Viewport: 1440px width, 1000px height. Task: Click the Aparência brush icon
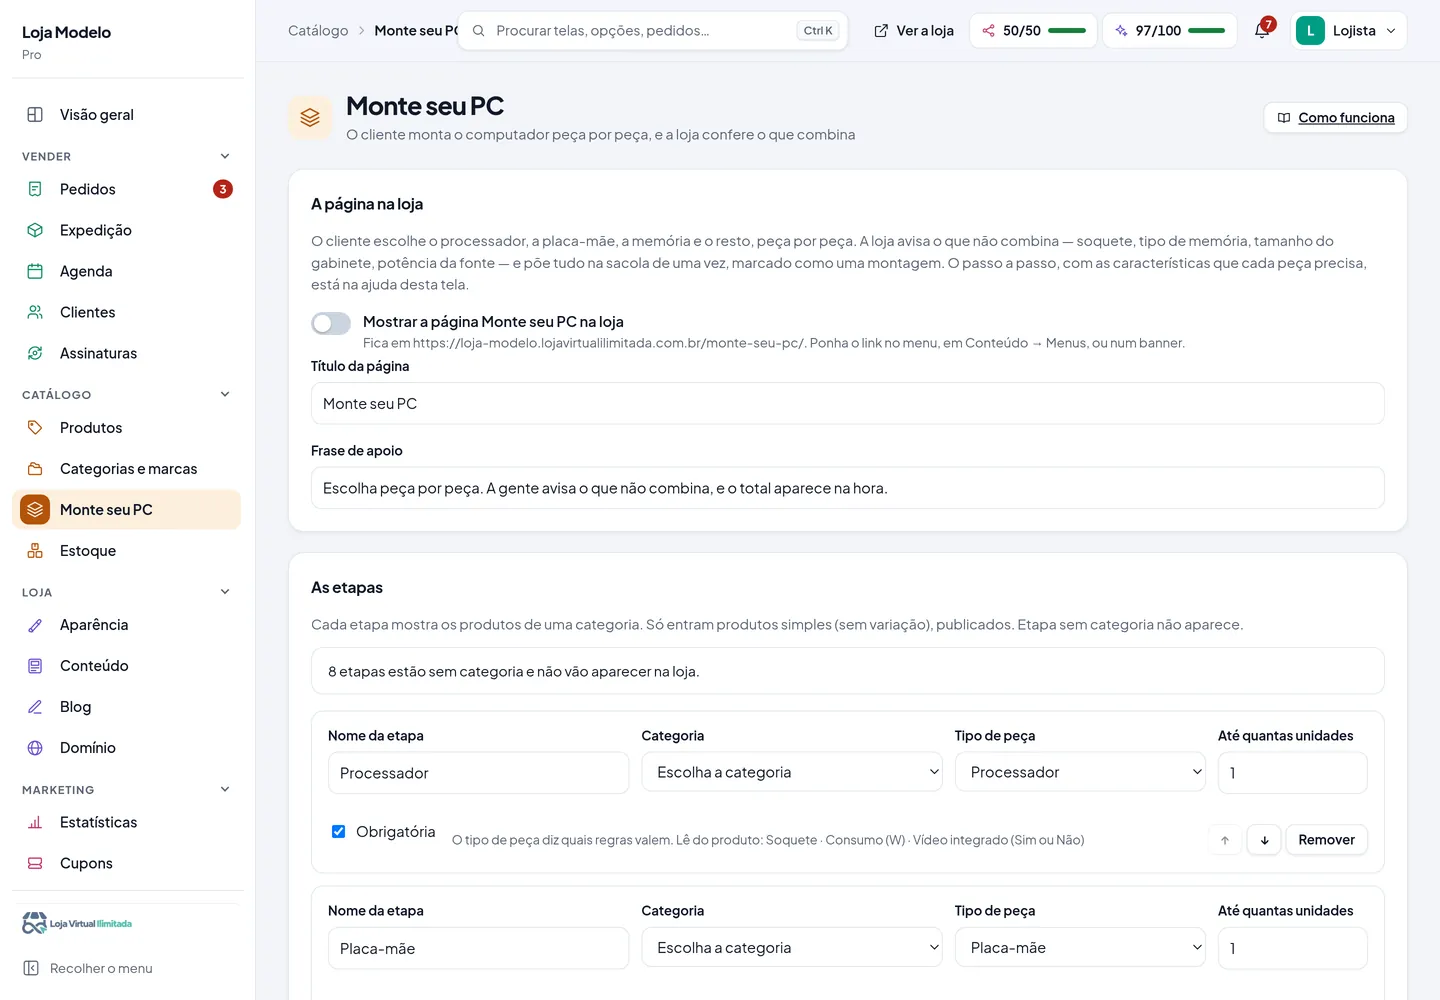[x=35, y=624]
